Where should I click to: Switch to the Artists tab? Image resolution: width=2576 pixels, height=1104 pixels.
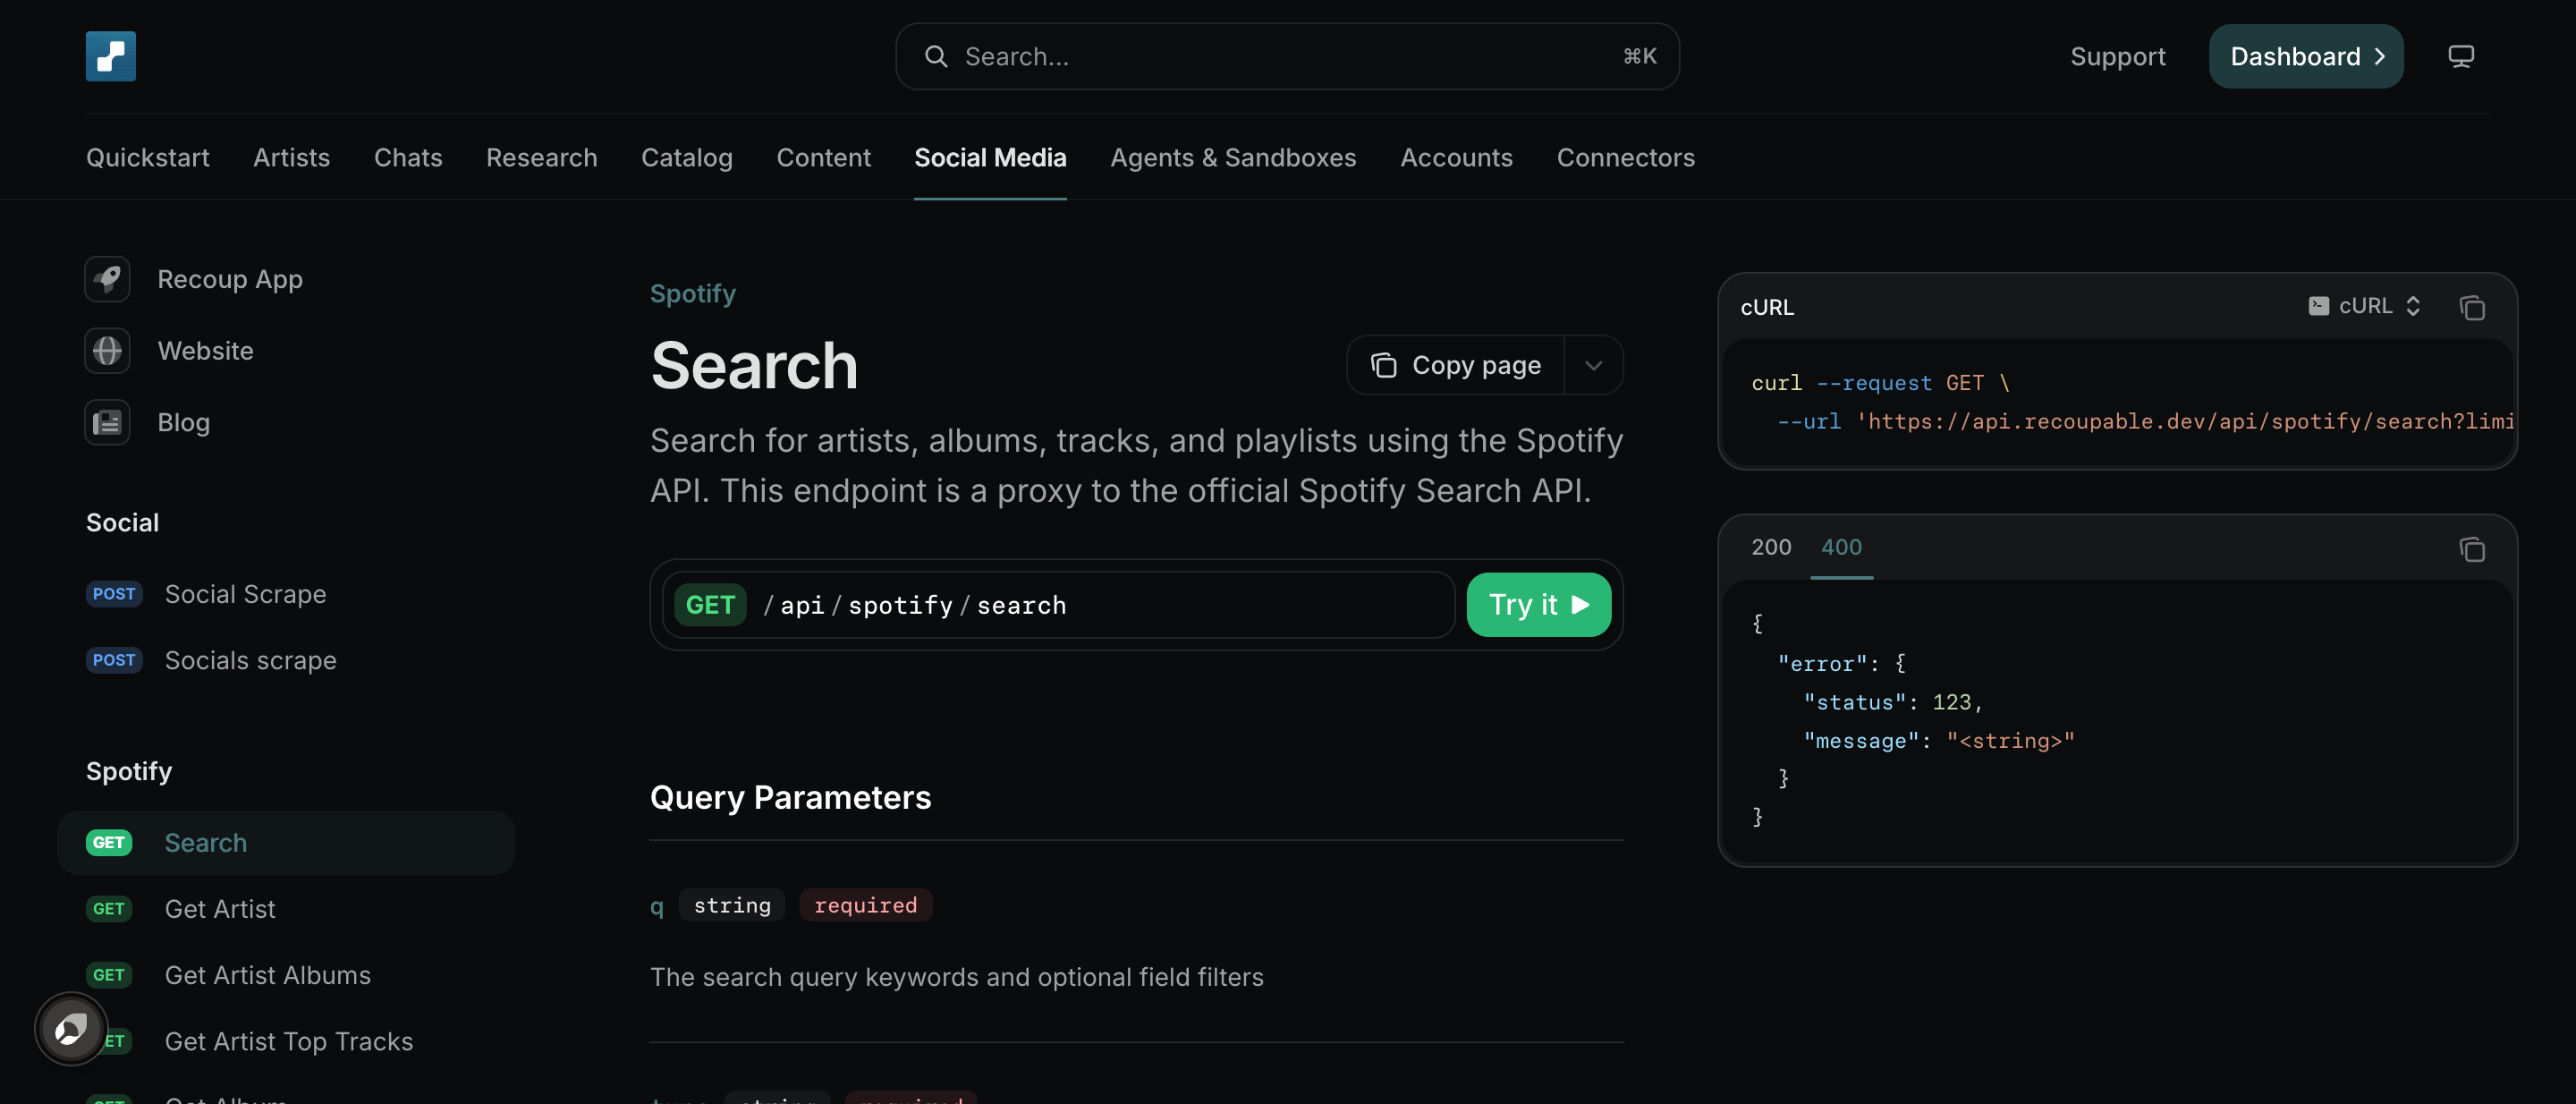[x=291, y=157]
